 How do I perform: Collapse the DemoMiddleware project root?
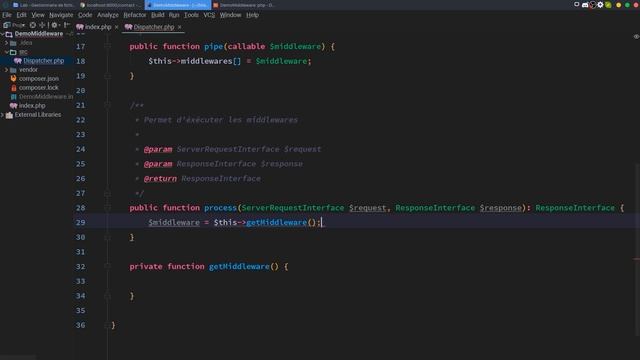[2, 34]
